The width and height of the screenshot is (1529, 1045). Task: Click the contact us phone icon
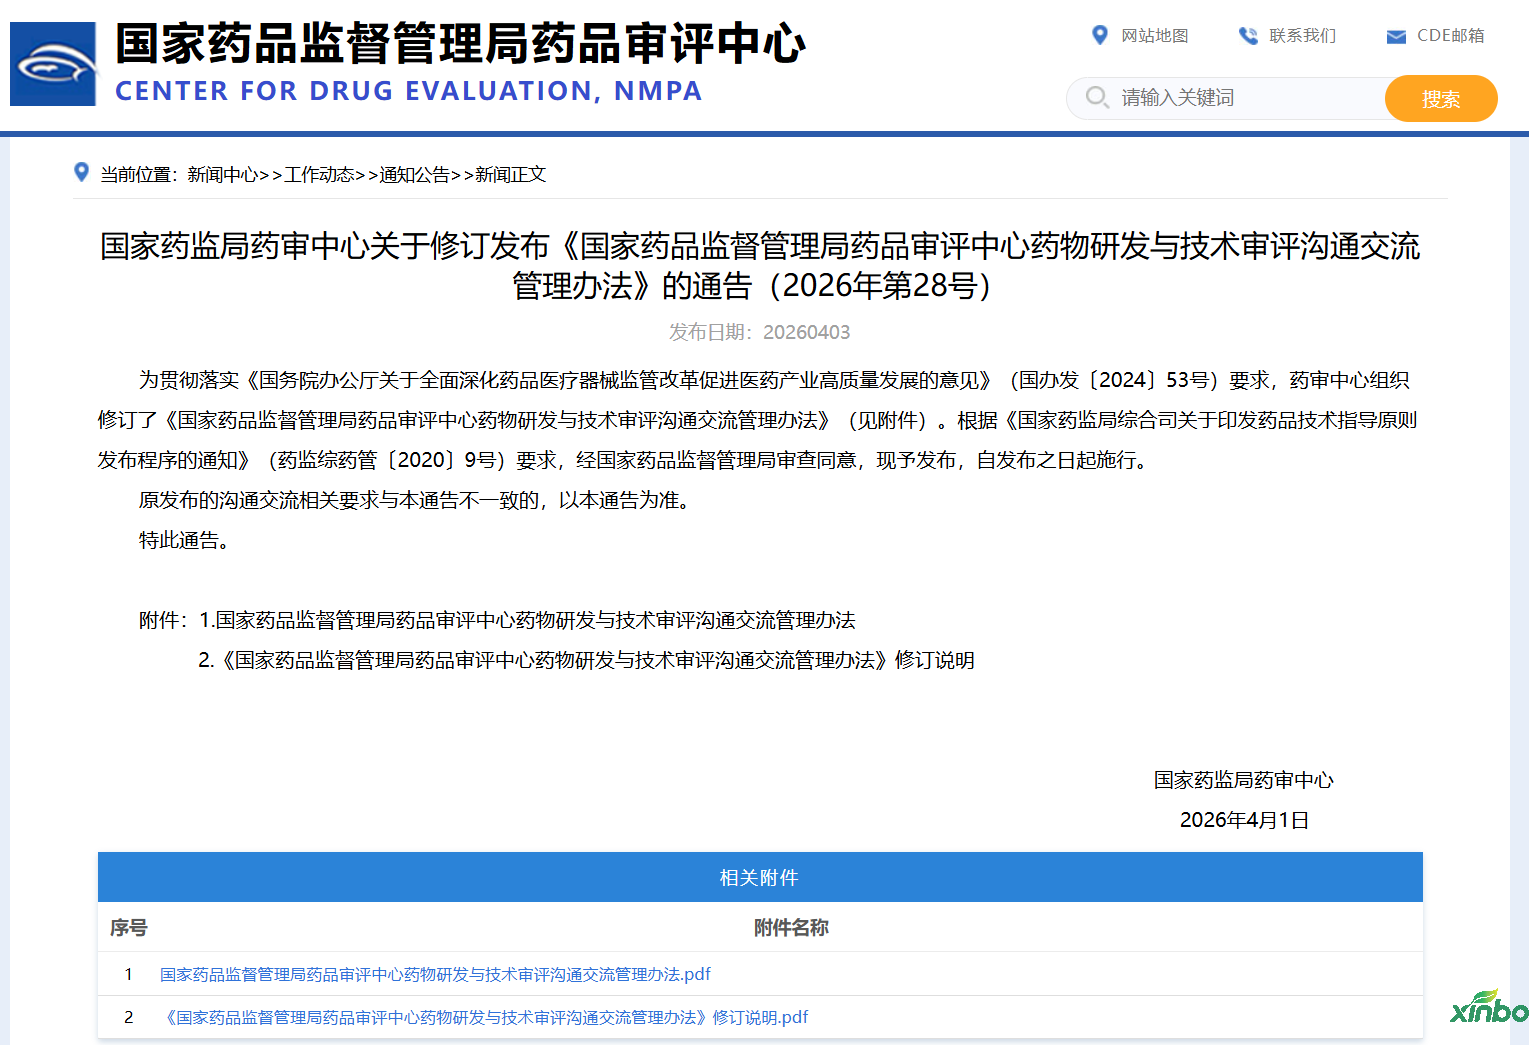tap(1248, 36)
